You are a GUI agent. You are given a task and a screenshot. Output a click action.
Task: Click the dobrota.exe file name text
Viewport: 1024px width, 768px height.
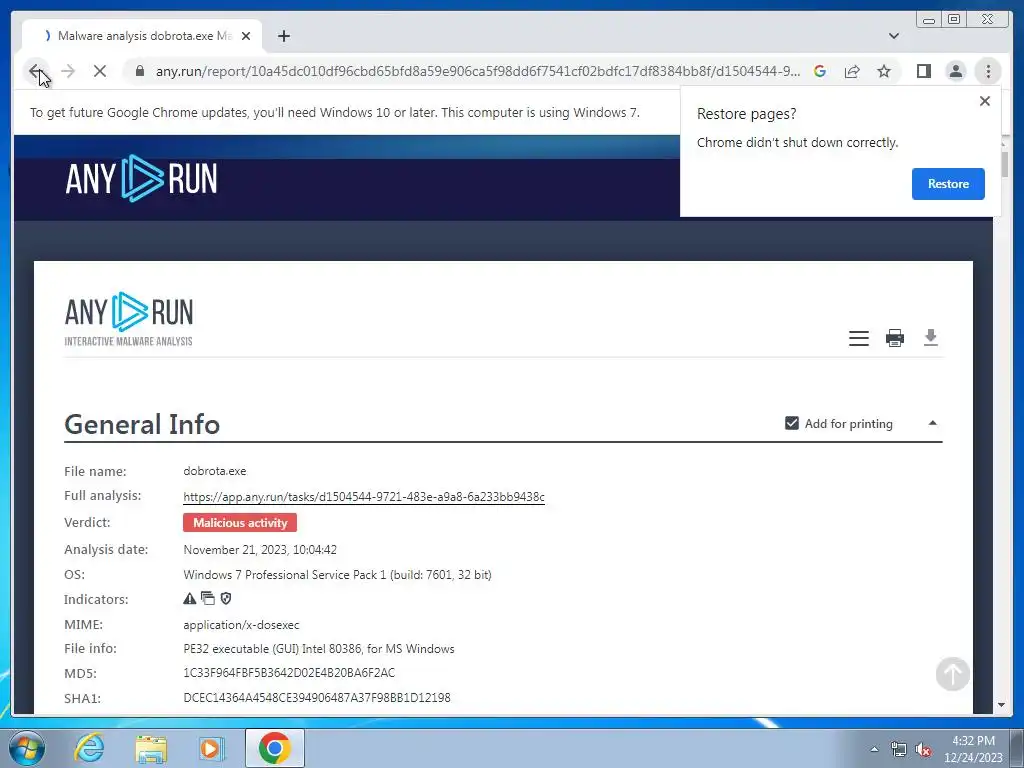click(215, 471)
